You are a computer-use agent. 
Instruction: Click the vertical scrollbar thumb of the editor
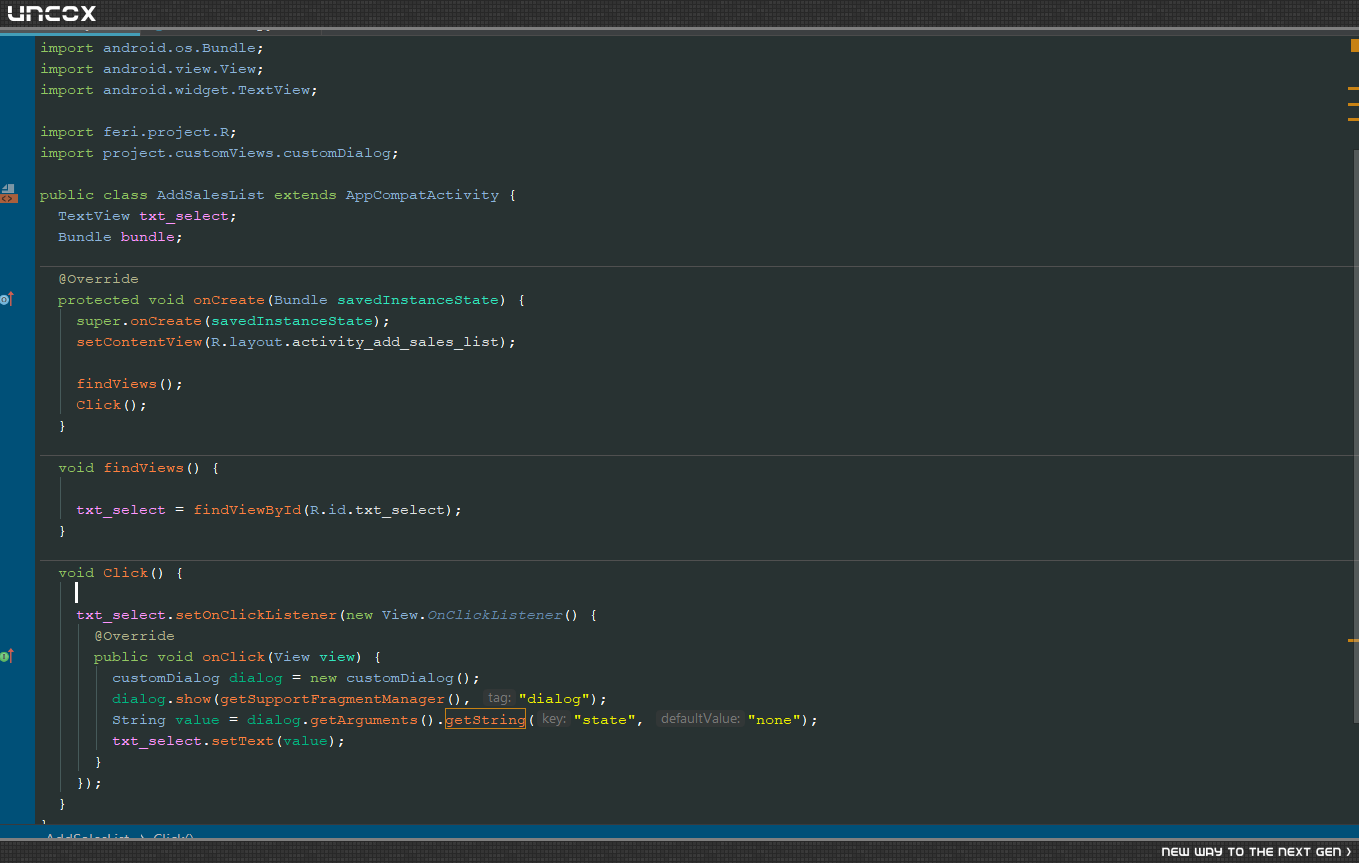tap(1355, 435)
